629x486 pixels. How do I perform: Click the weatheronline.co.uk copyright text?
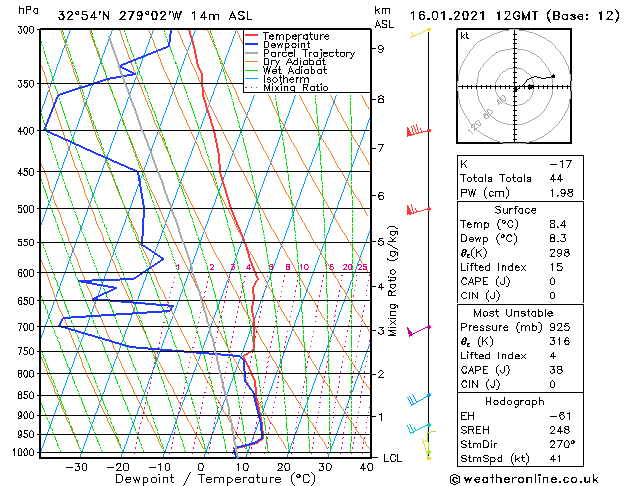pyautogui.click(x=524, y=479)
